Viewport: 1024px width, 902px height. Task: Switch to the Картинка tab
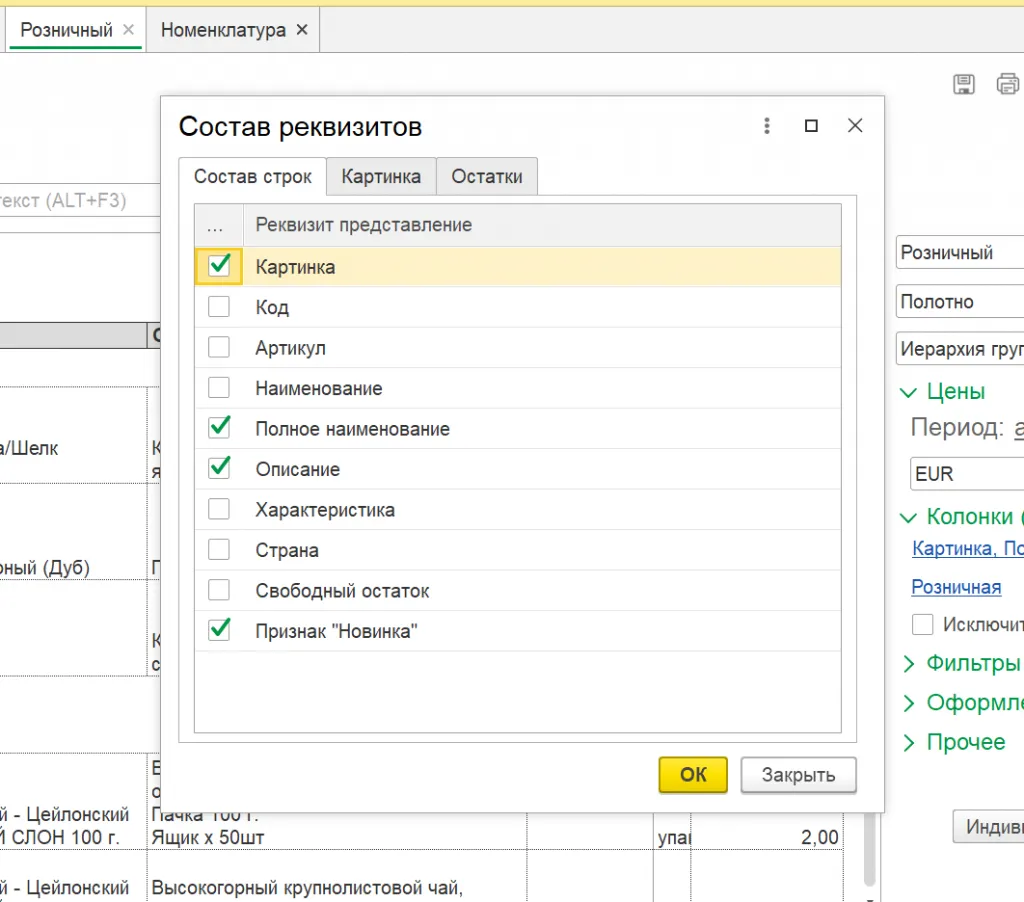381,176
